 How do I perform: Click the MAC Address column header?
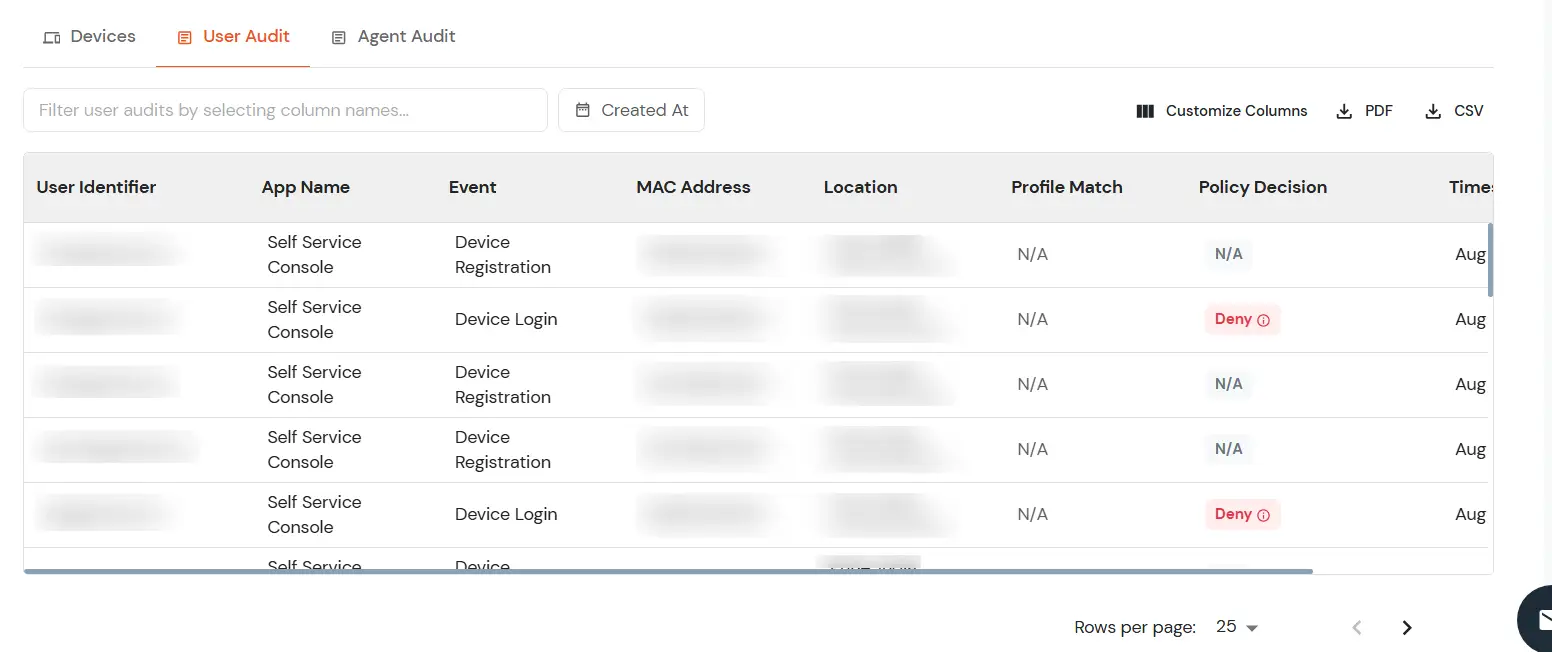tap(693, 187)
